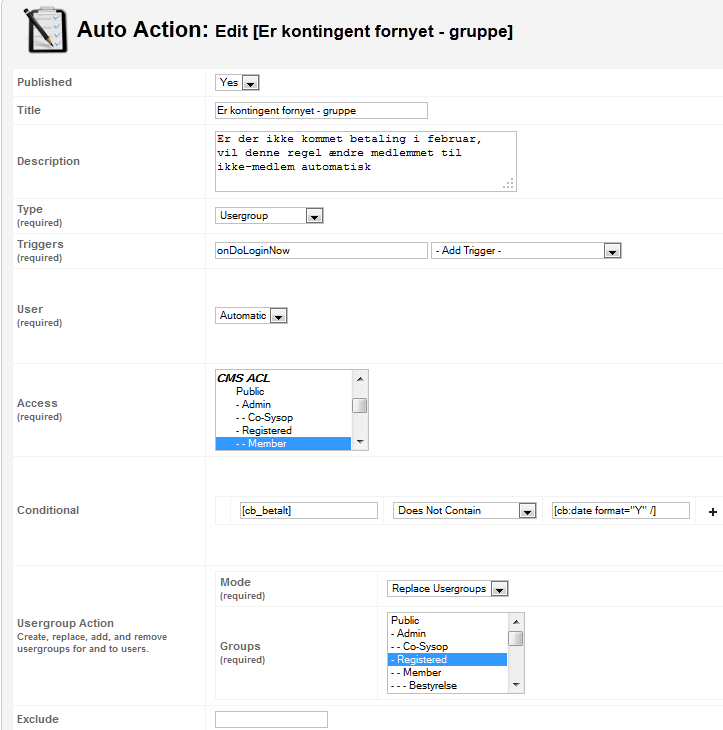Click the Access list scroll down arrow

(x=360, y=442)
